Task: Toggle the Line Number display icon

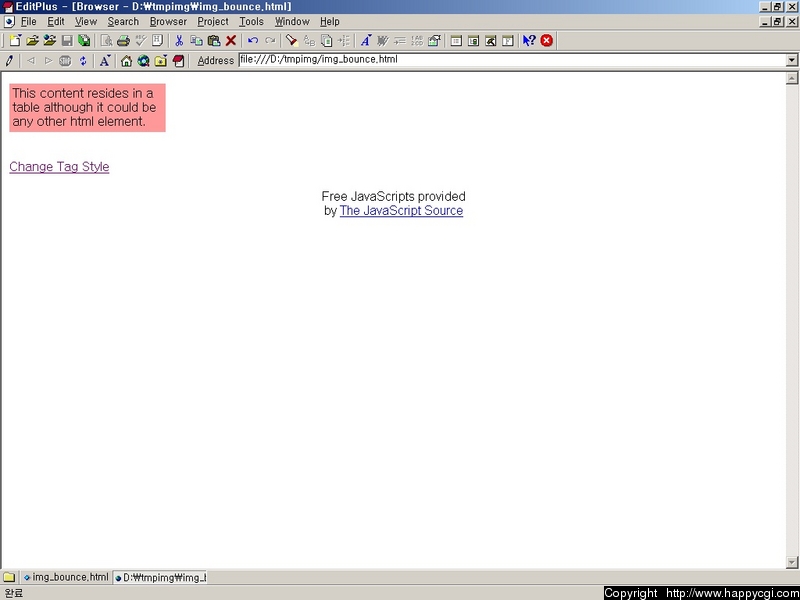Action: click(x=417, y=41)
